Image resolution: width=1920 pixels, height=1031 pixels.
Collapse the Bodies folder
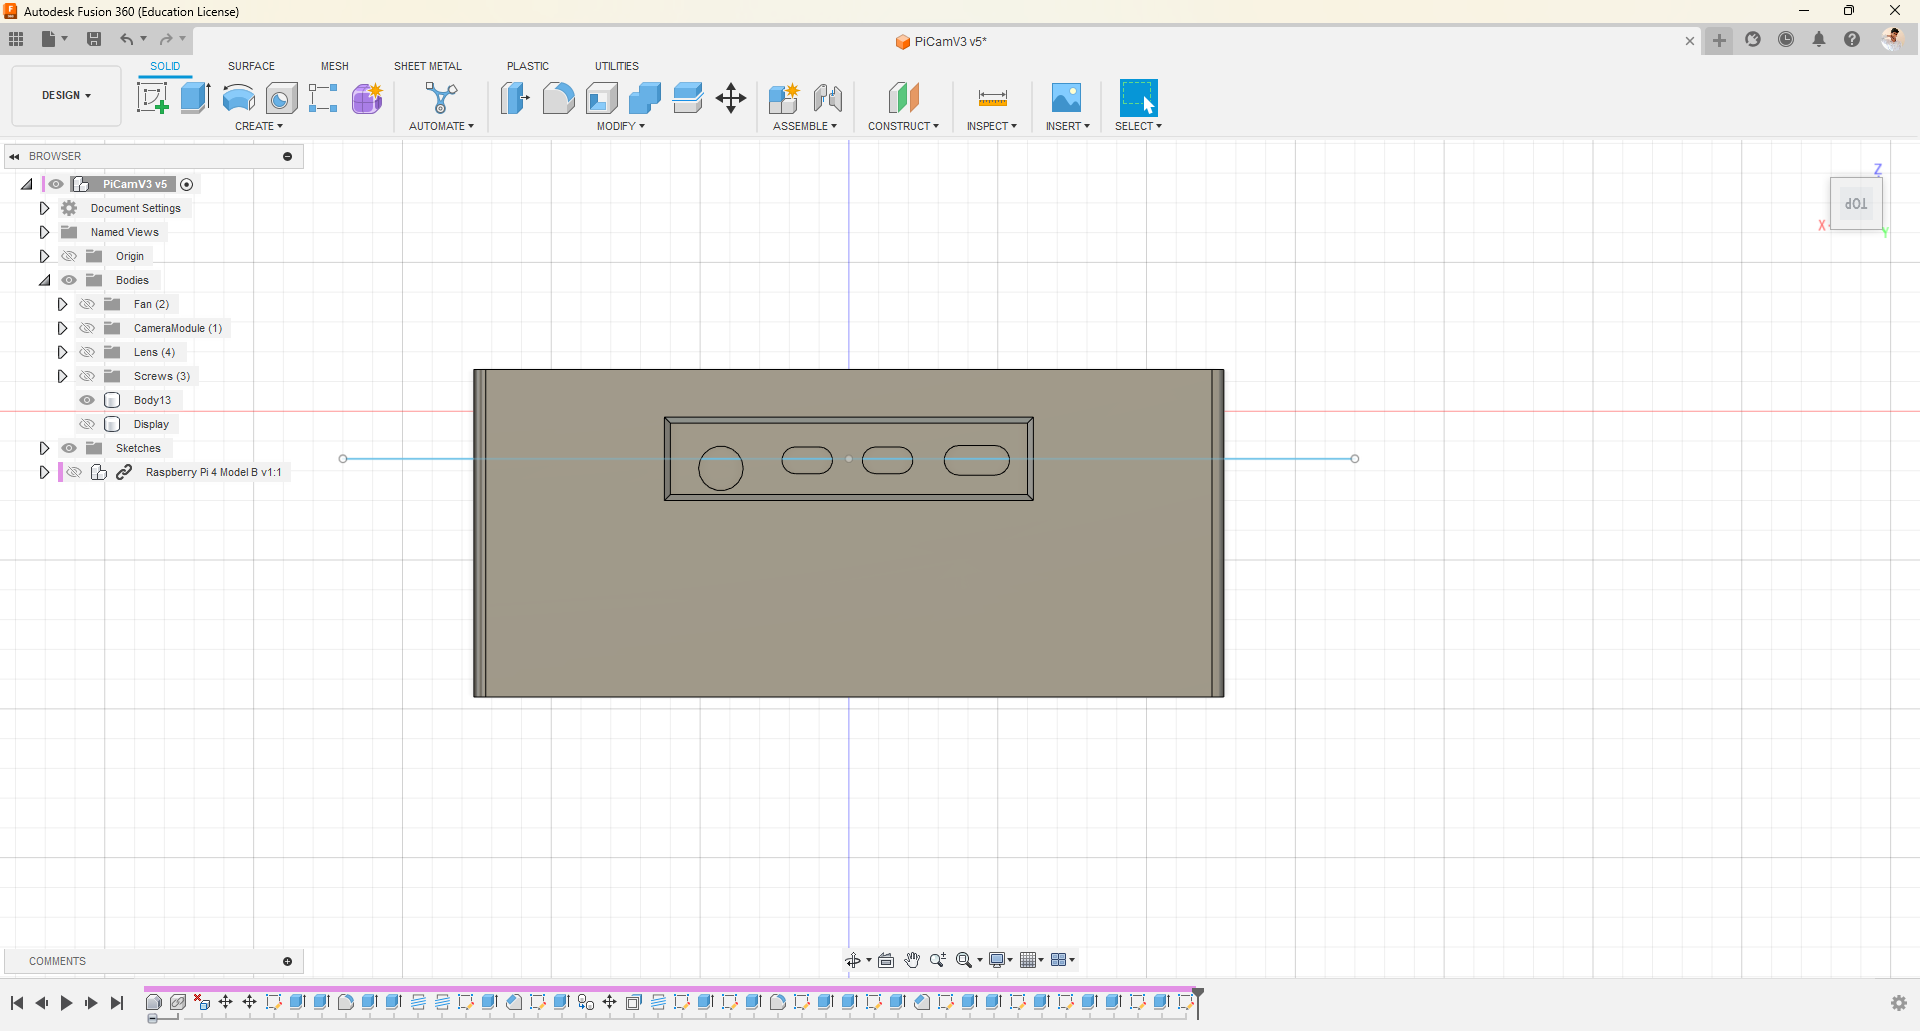[44, 280]
